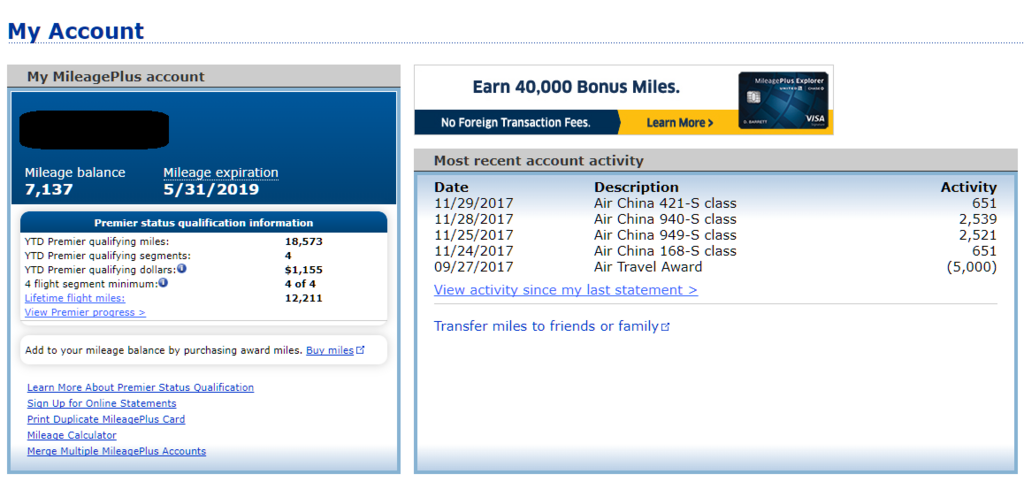This screenshot has height=482, width=1024.
Task: Select Print Duplicate MileagePlus Card link
Action: [x=106, y=419]
